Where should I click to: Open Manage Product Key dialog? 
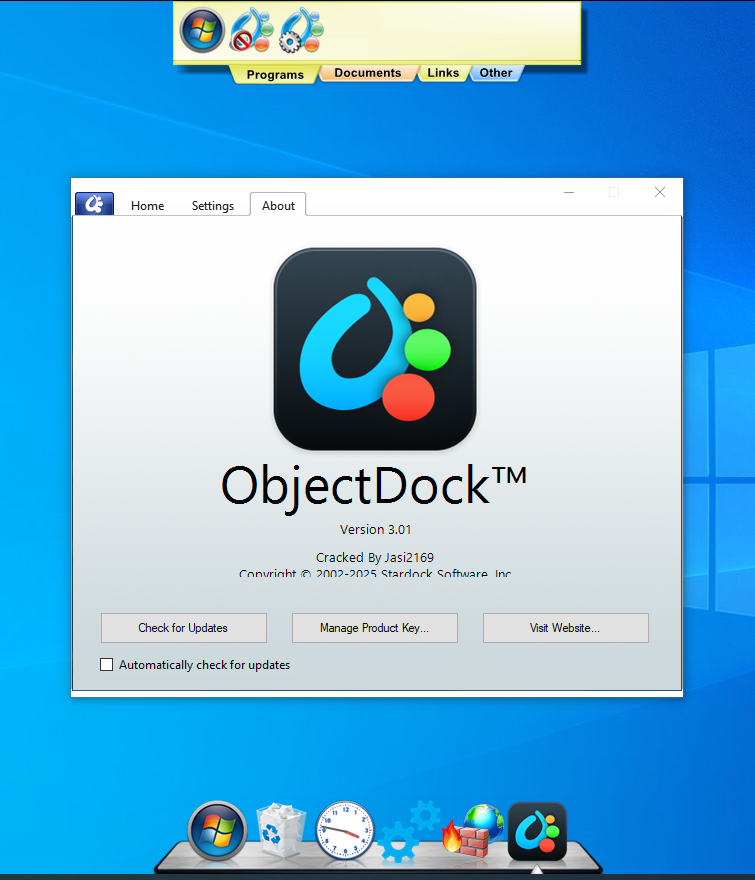tap(374, 627)
